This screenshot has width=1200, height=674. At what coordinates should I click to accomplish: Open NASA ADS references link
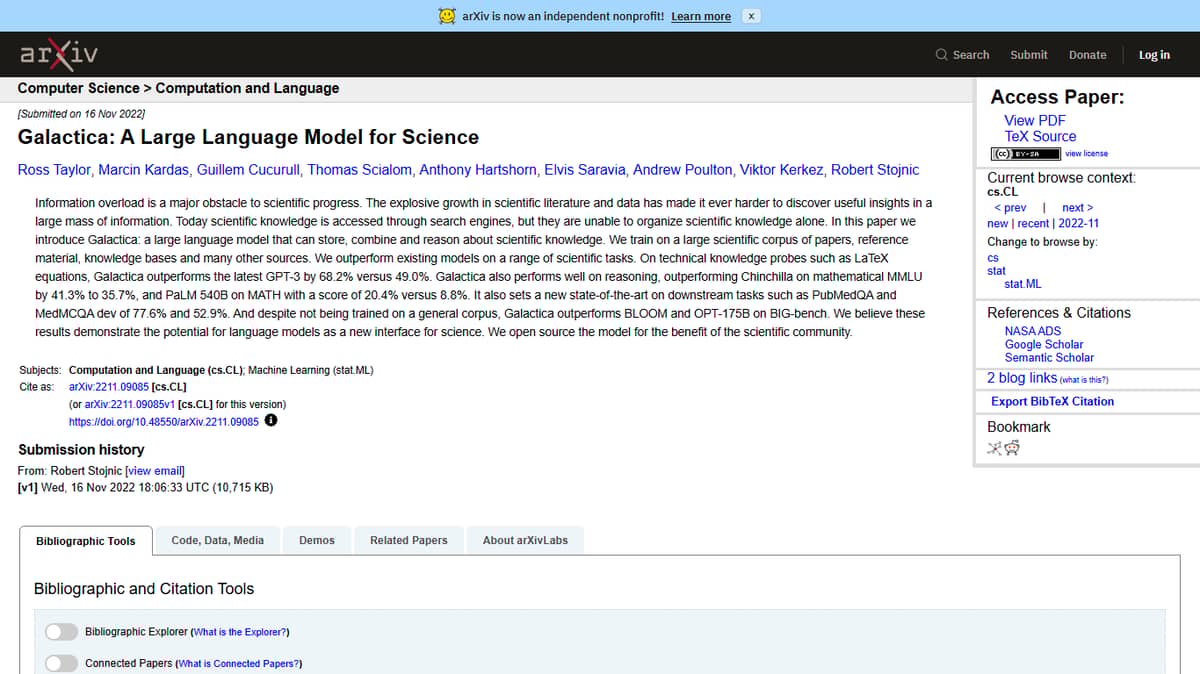(x=1033, y=331)
